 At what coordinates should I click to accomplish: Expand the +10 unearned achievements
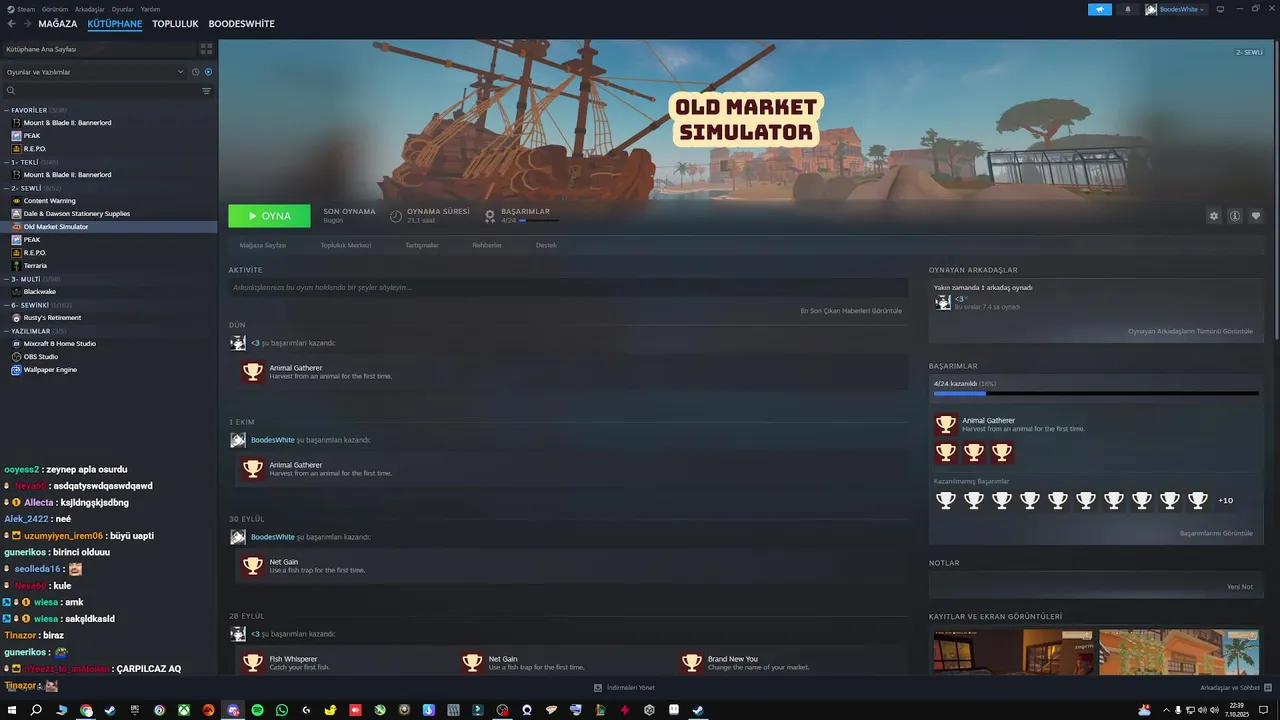pyautogui.click(x=1225, y=500)
